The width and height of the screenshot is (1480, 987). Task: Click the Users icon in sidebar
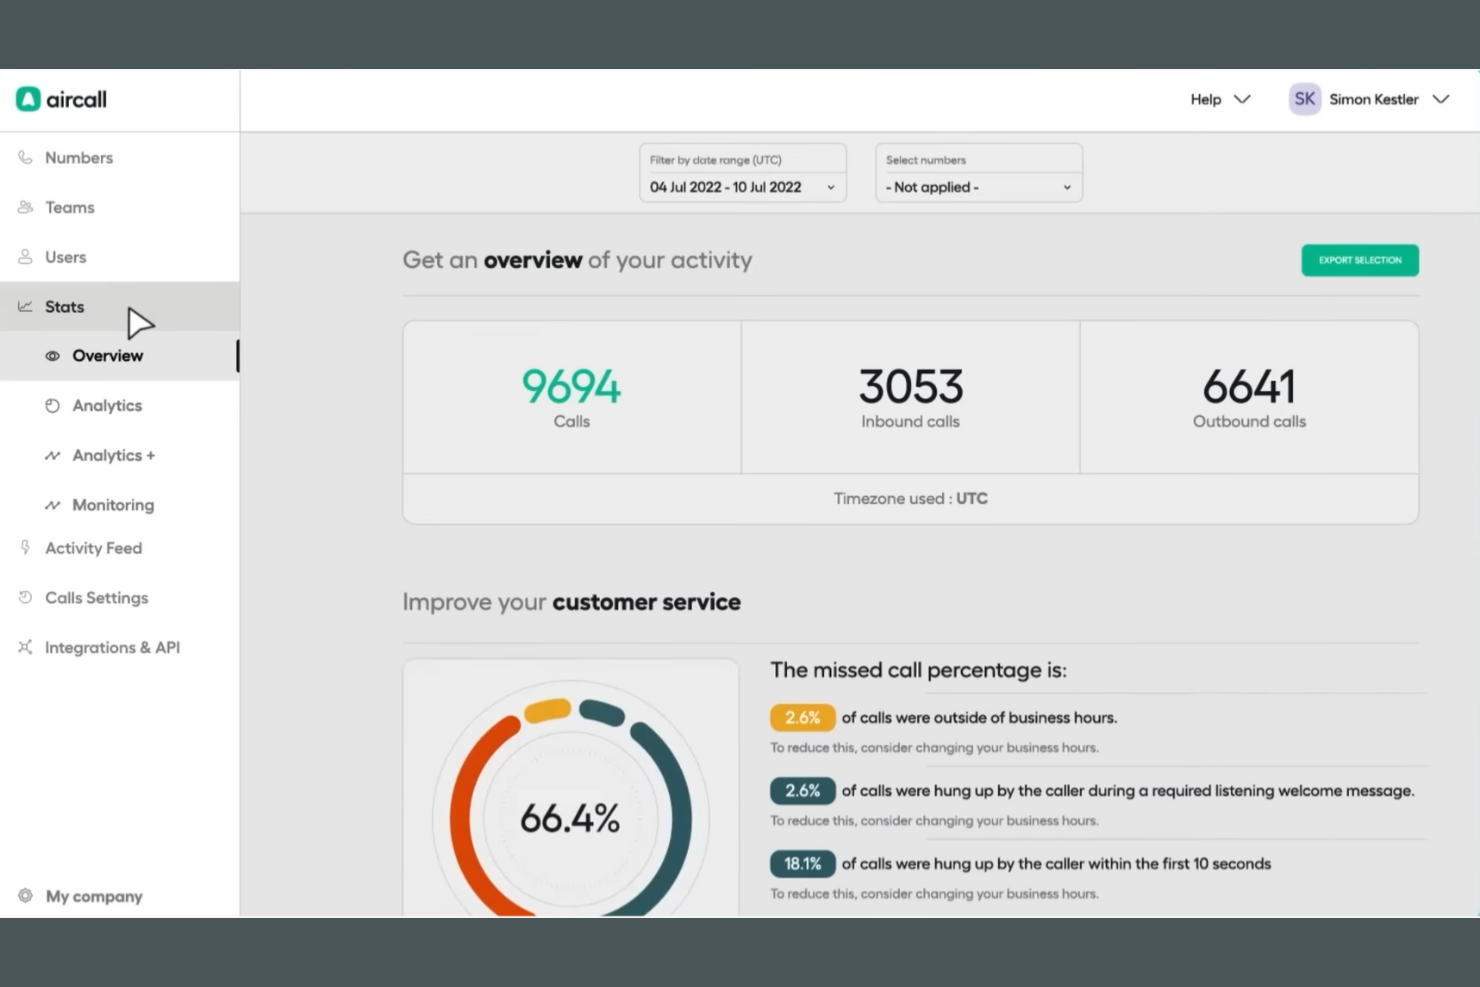[24, 257]
